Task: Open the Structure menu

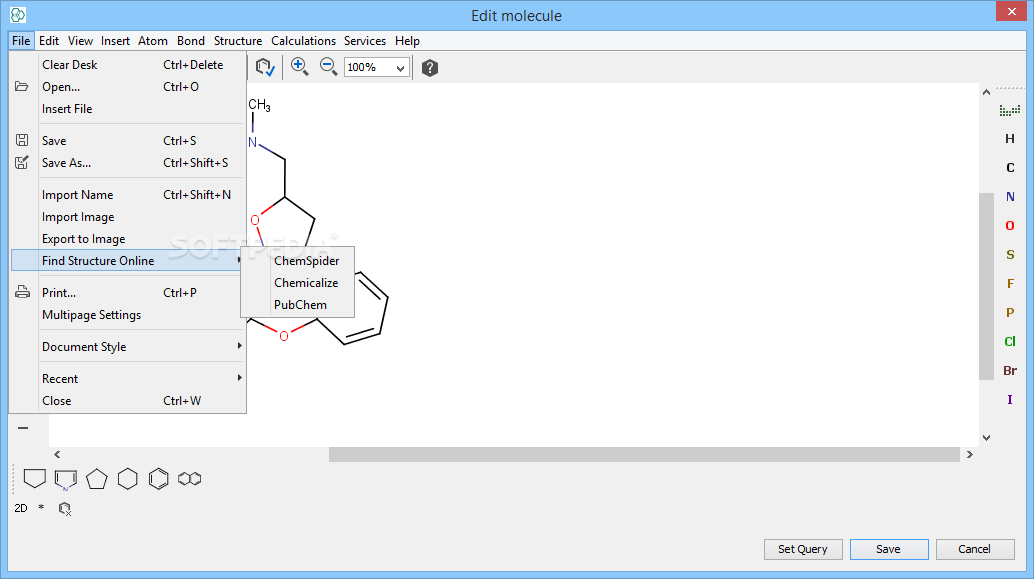Action: (x=237, y=41)
